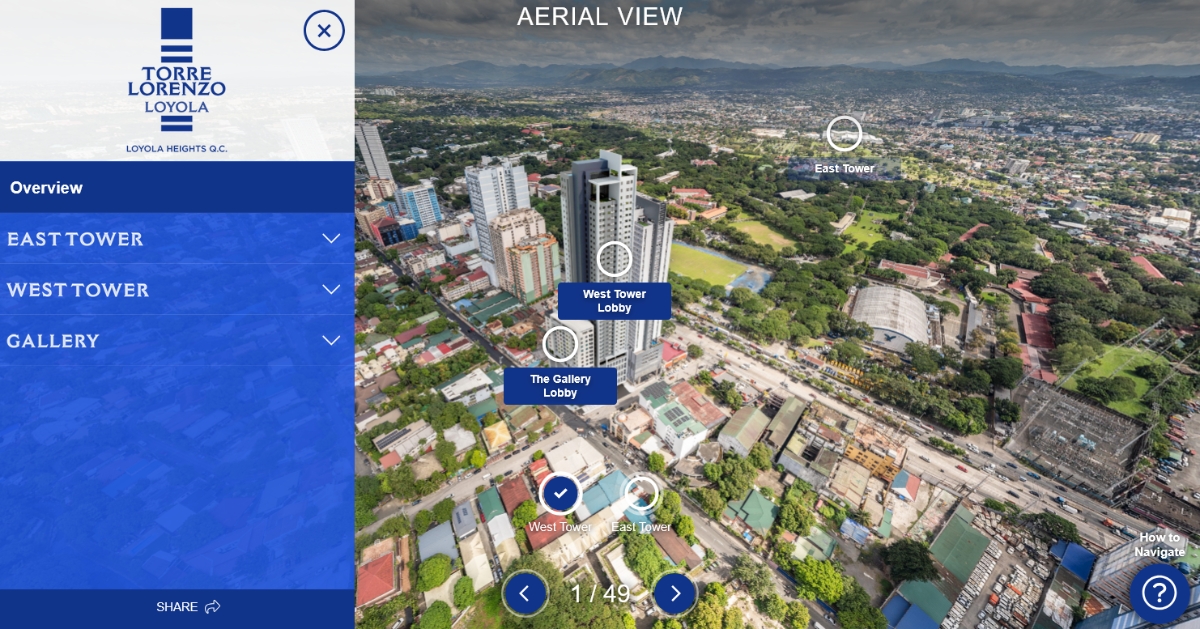
Task: Open the WEST TOWER menu section
Action: tap(78, 290)
